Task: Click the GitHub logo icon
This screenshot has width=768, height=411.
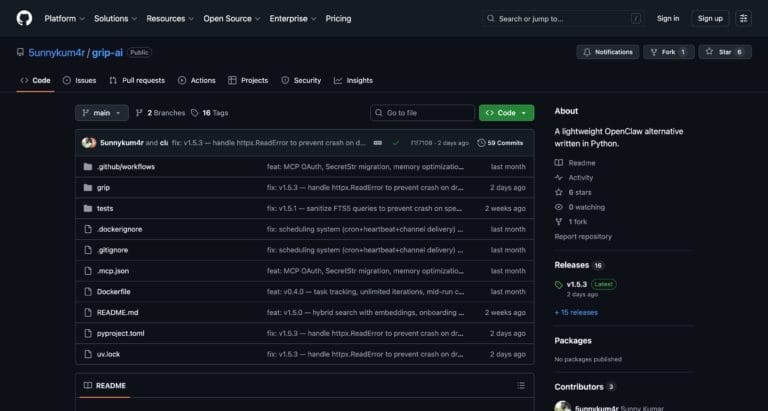Action: point(24,19)
